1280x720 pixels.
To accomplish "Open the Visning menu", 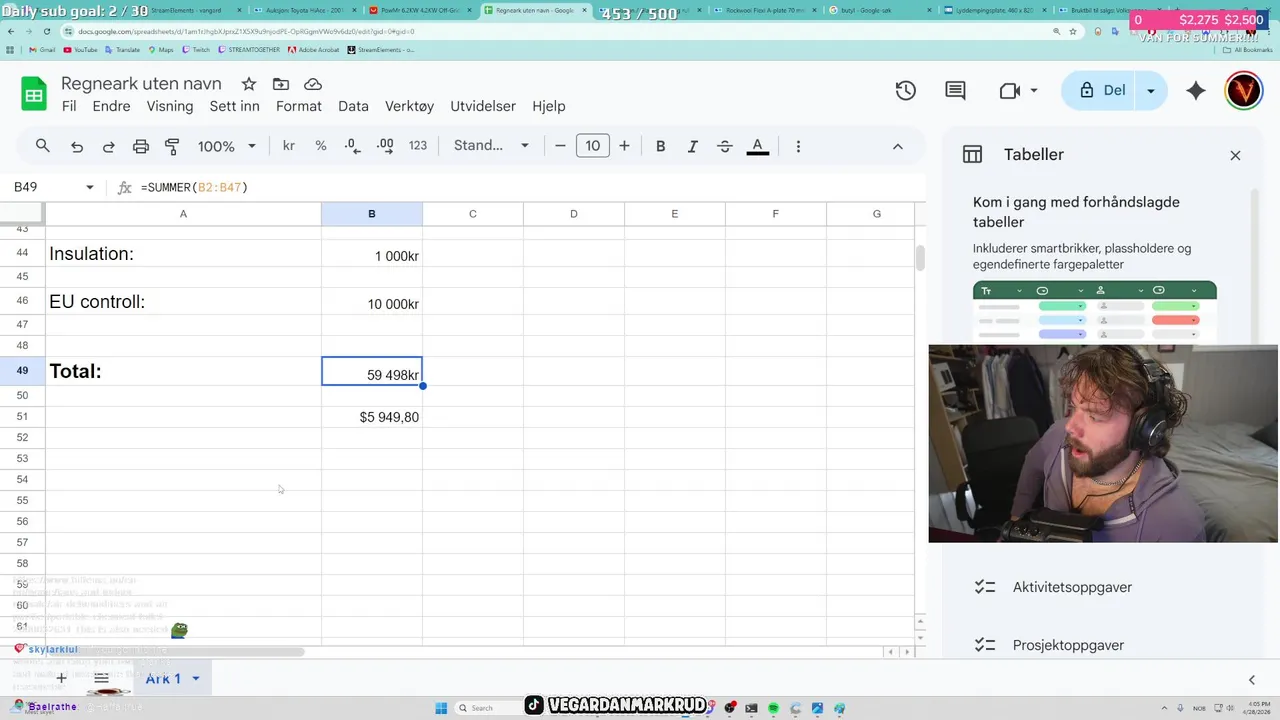I will coord(170,106).
